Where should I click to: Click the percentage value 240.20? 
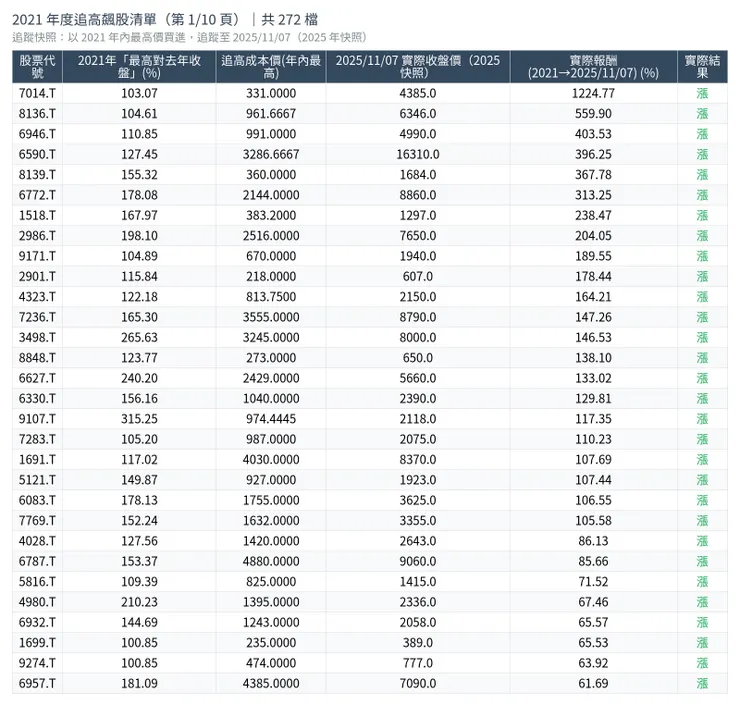point(139,378)
